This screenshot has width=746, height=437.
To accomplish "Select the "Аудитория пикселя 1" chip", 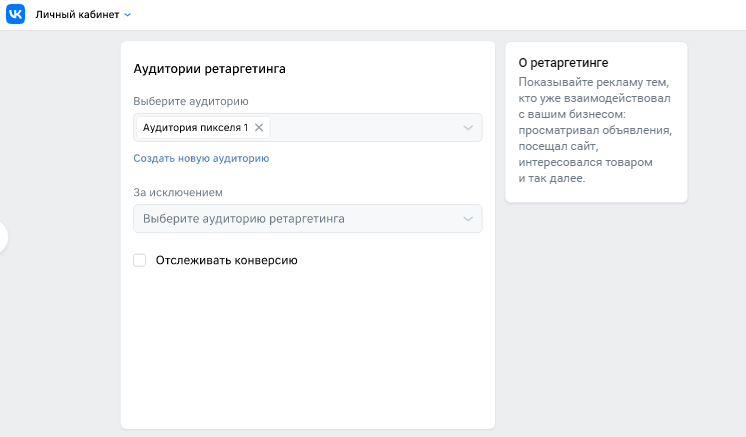I will 195,127.
